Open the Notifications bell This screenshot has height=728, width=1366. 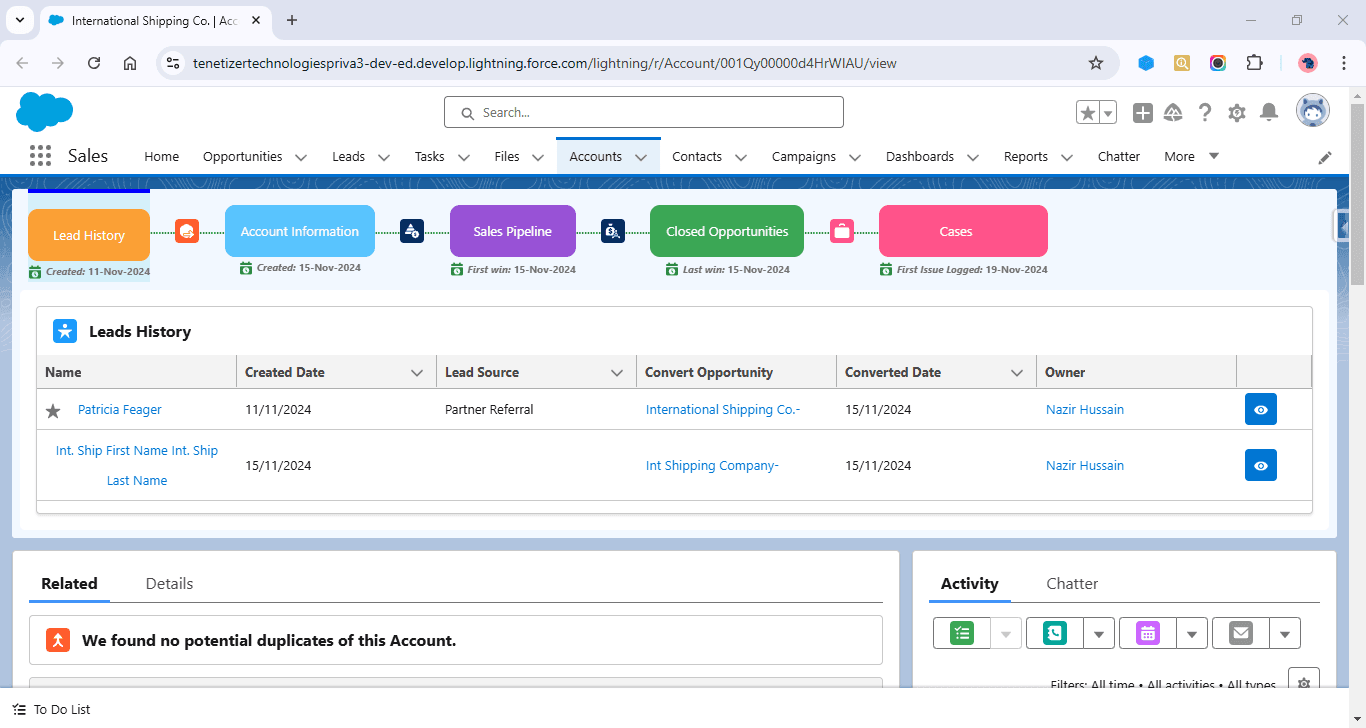(x=1269, y=112)
